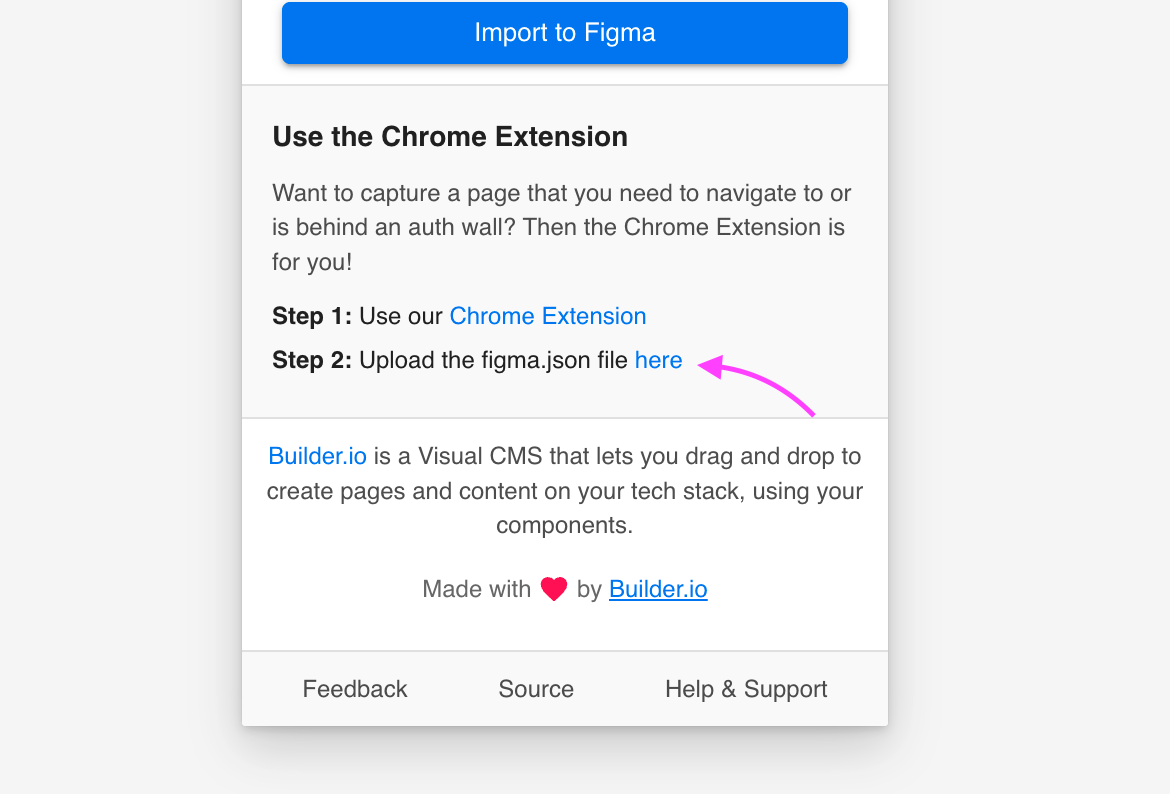1170x794 pixels.
Task: Open Source from the footer menu
Action: click(x=535, y=689)
